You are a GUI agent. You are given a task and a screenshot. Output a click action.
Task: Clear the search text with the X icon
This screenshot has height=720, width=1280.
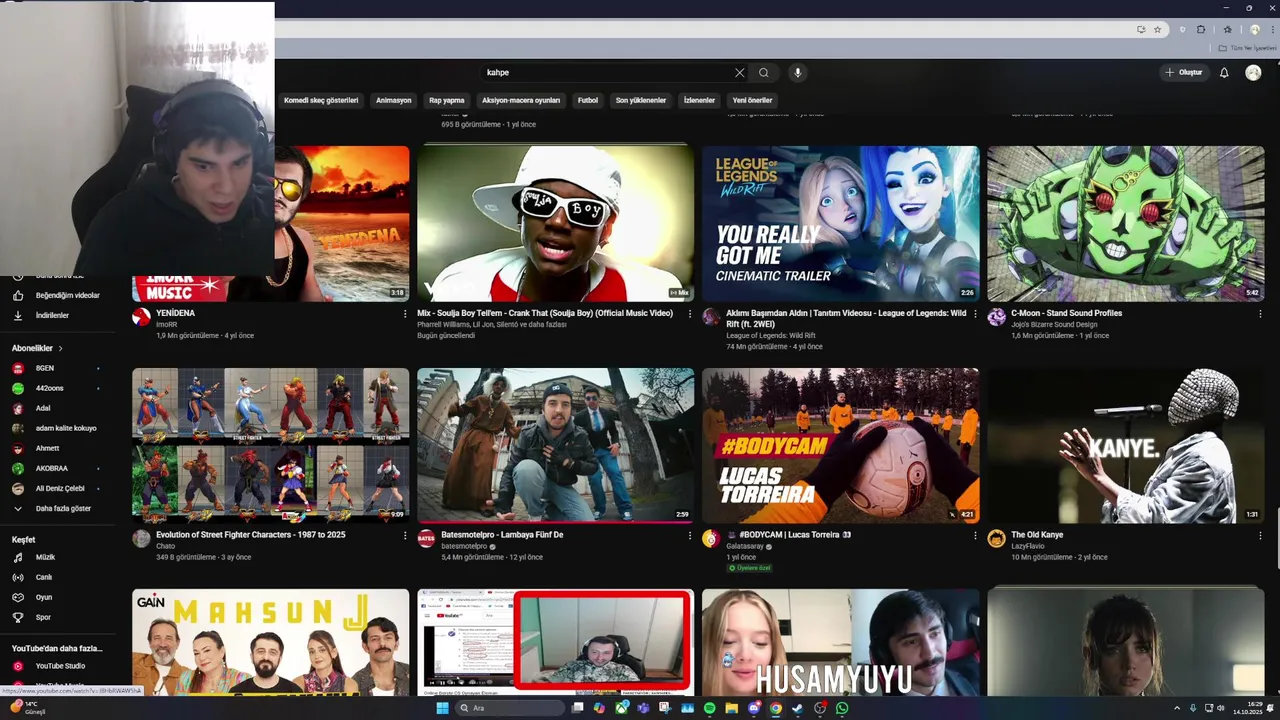739,73
